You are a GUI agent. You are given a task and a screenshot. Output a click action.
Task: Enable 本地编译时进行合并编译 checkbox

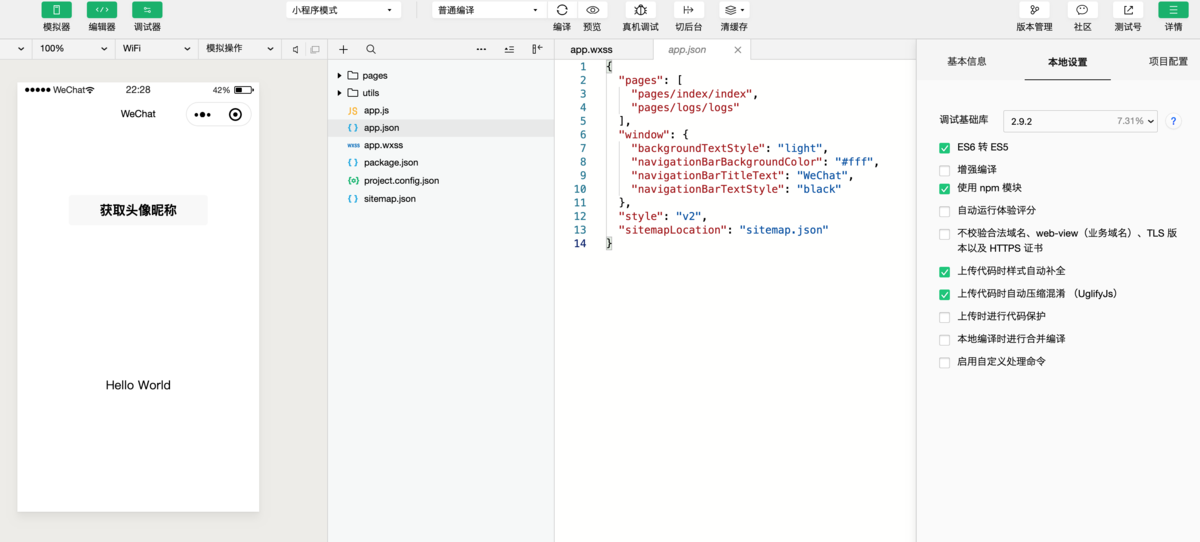[944, 340]
